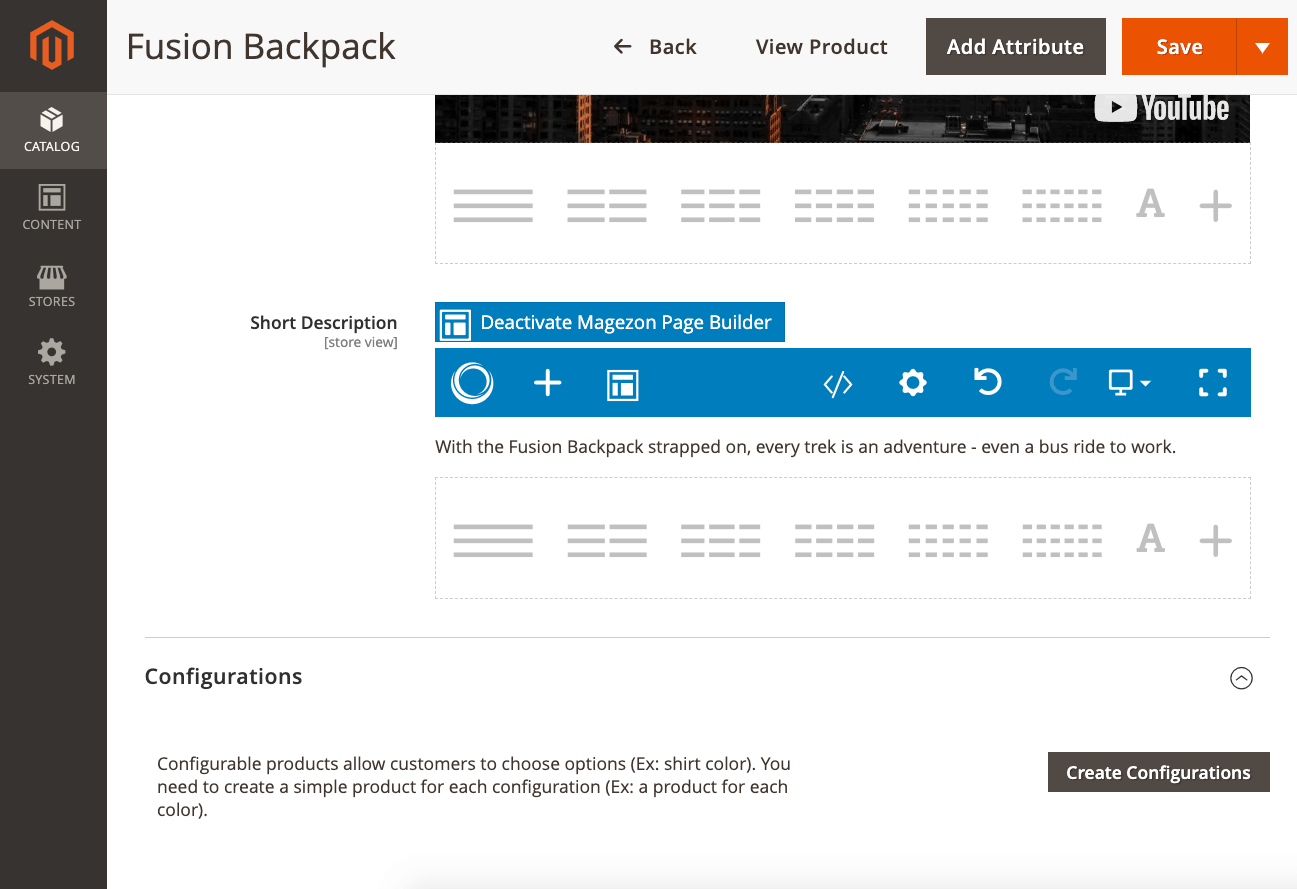Insert five-column row layout below YouTube video
Viewport: 1297px width, 889px height.
949,205
